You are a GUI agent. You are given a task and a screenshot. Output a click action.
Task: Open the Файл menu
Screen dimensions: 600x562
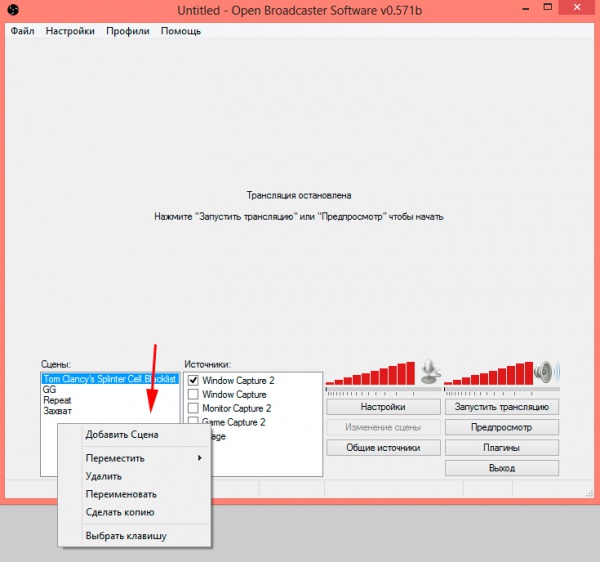tap(22, 31)
